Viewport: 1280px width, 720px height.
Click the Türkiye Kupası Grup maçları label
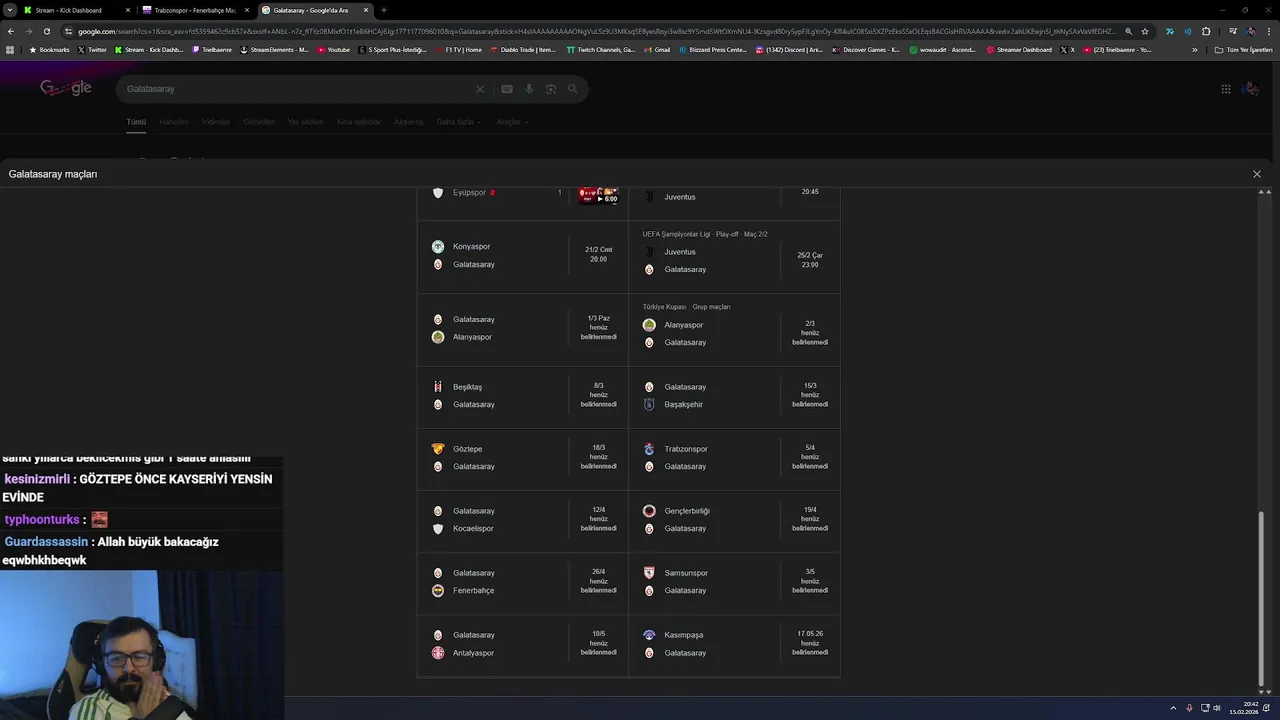686,307
